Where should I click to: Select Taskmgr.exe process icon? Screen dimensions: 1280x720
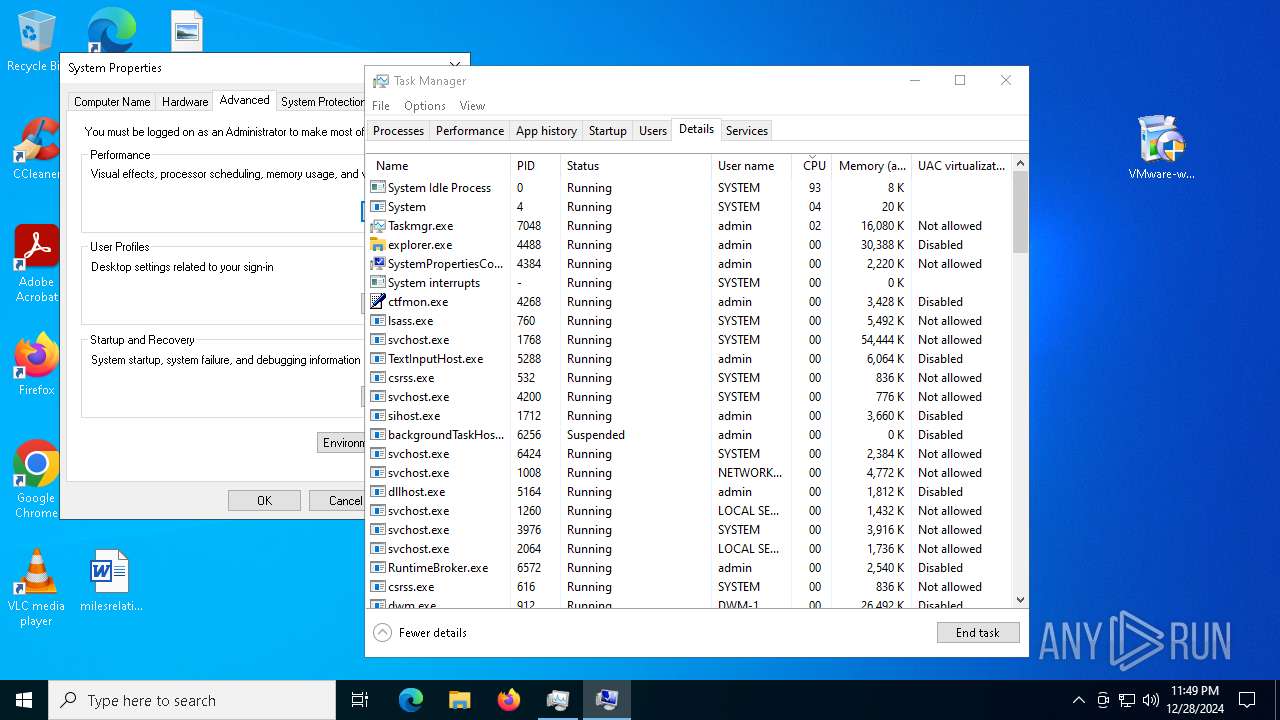(378, 226)
